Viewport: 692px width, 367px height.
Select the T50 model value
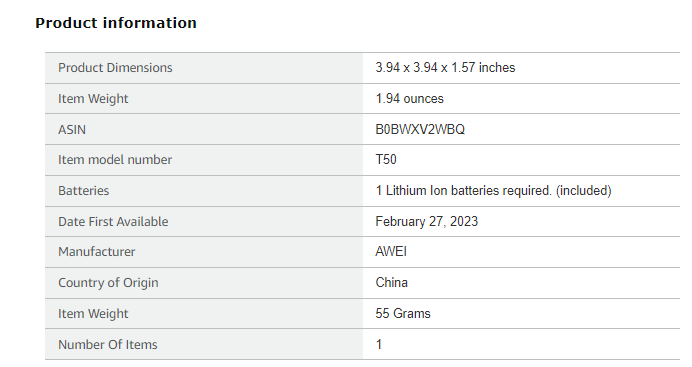click(x=386, y=159)
